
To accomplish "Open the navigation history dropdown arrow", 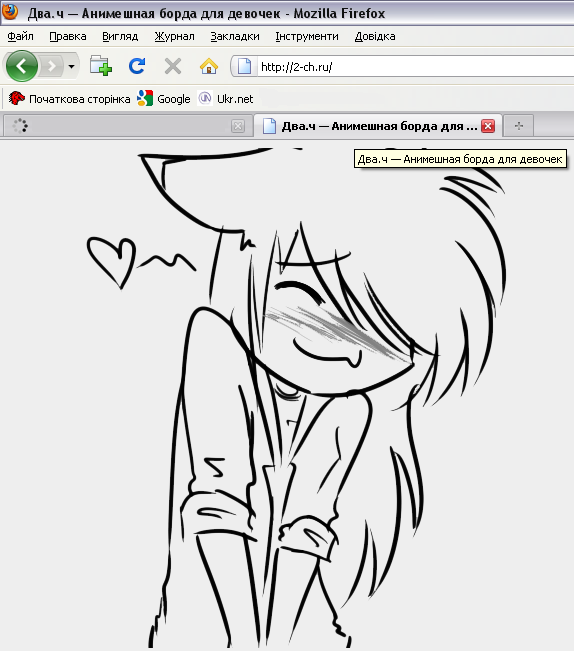I will coord(71,66).
